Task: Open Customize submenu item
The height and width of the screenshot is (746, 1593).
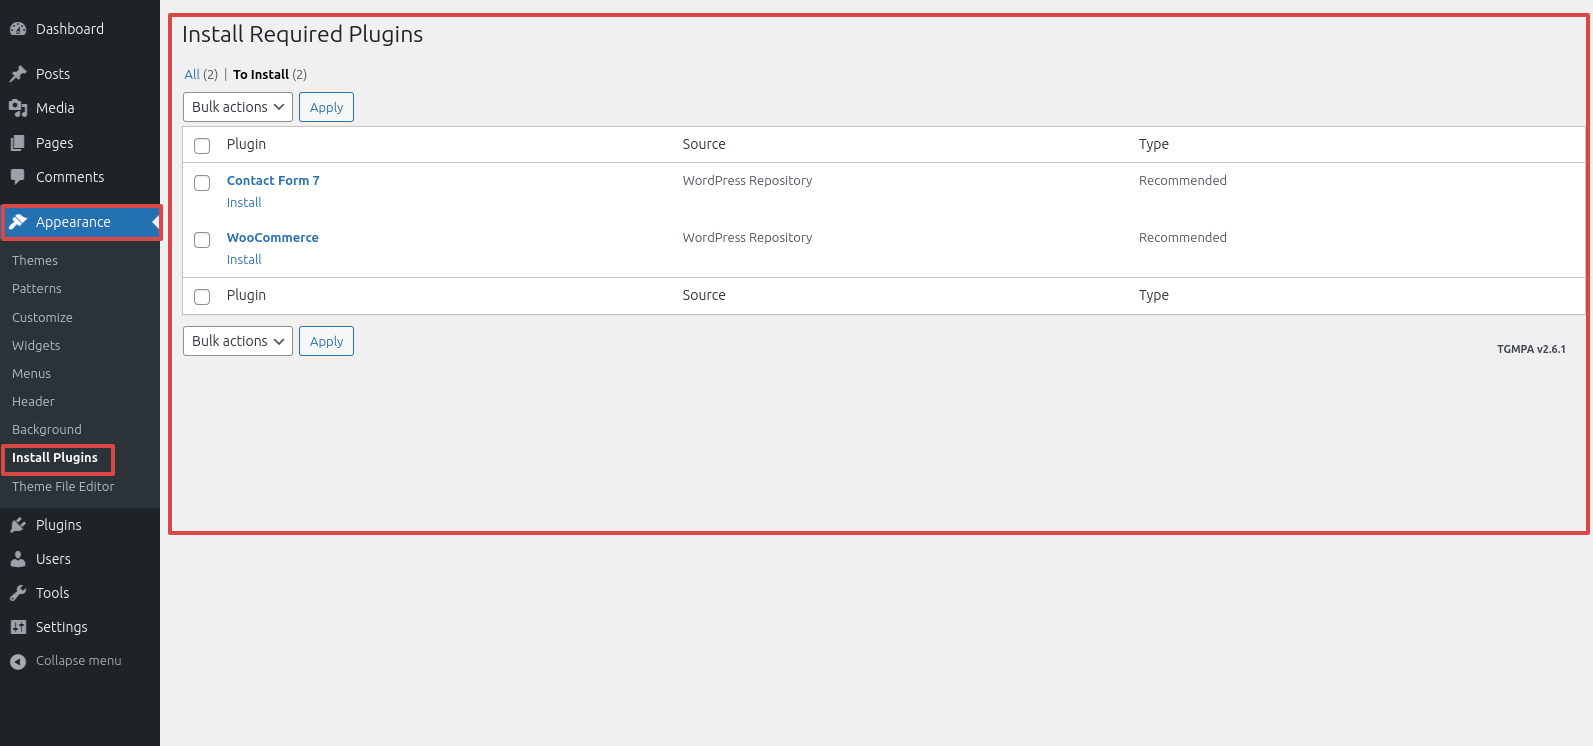Action: (x=42, y=318)
